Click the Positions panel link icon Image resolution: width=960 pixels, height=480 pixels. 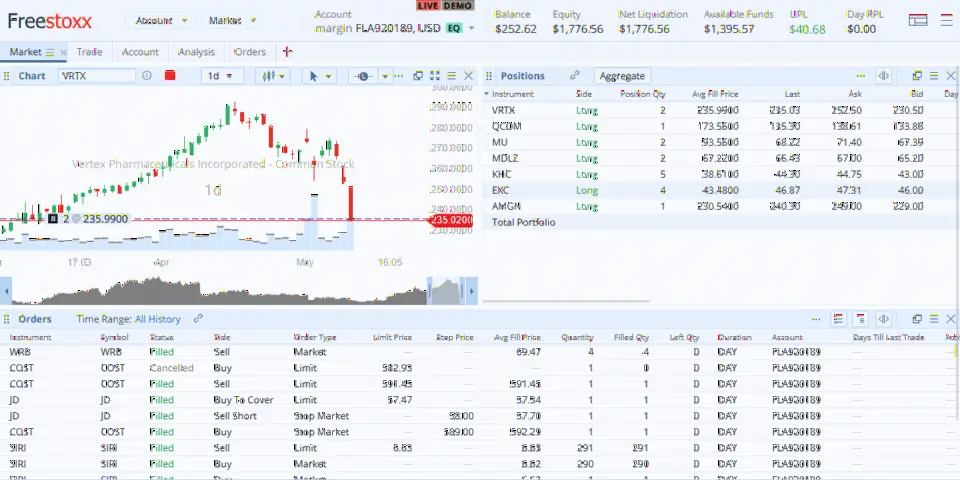pos(574,75)
